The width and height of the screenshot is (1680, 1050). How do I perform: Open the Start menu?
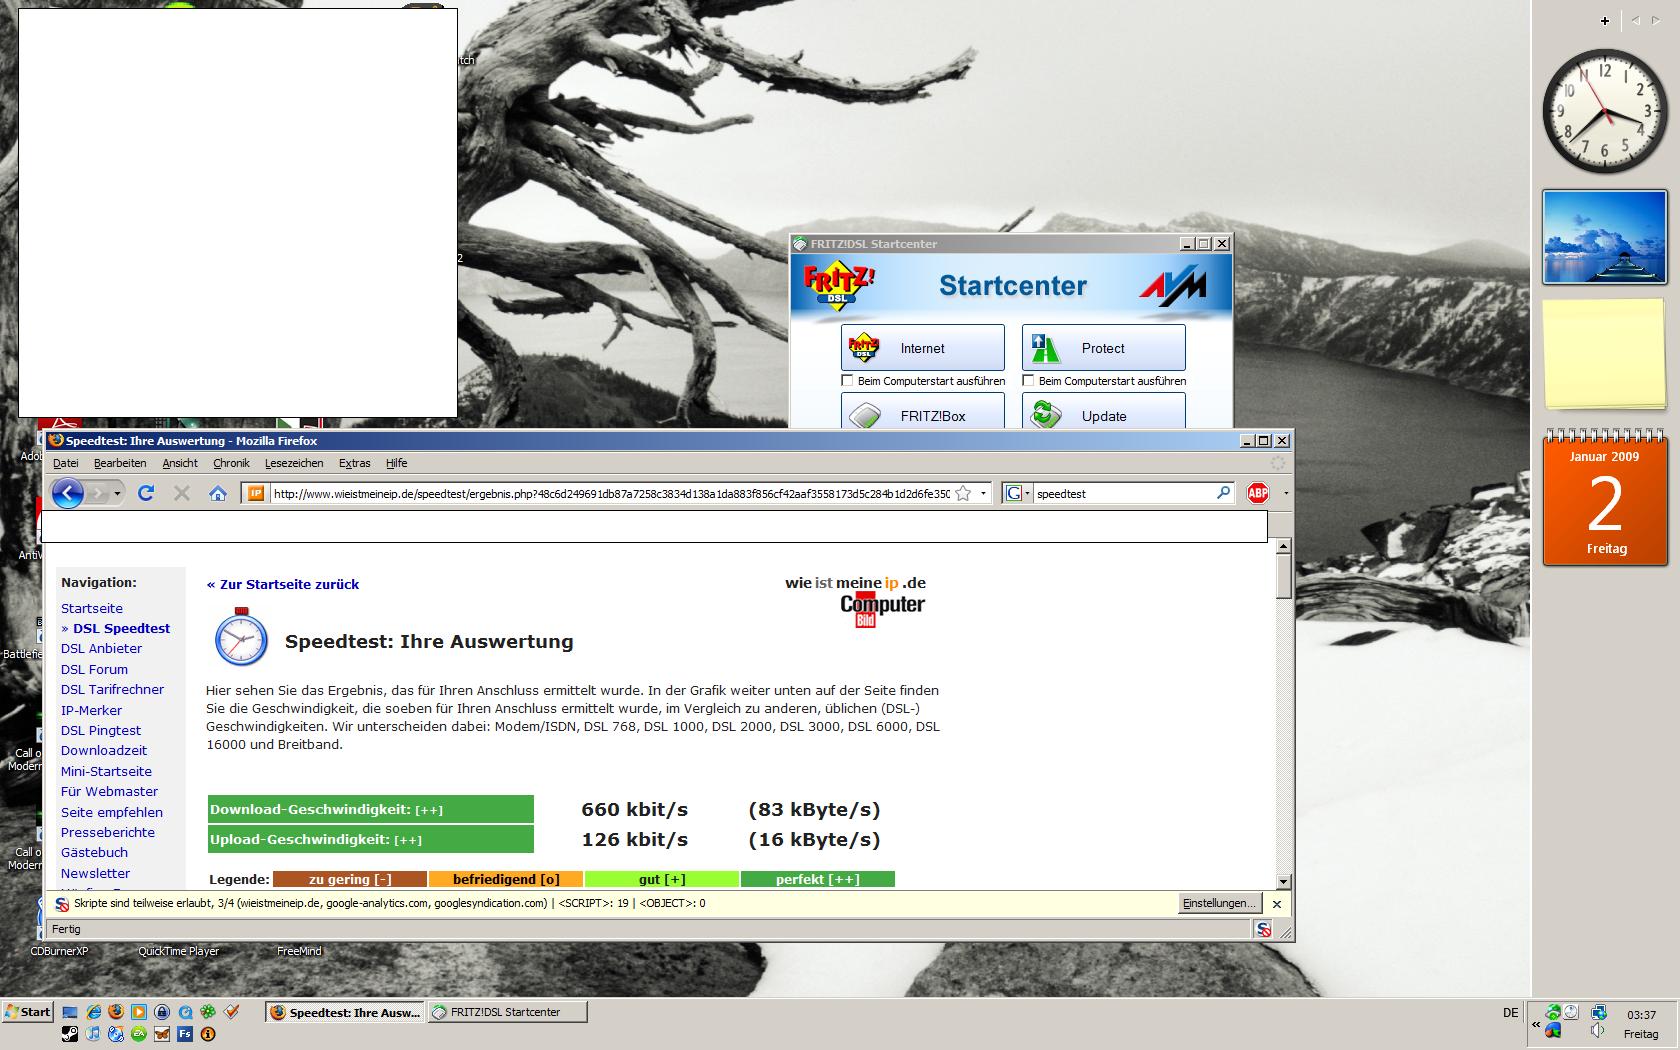pos(28,1012)
